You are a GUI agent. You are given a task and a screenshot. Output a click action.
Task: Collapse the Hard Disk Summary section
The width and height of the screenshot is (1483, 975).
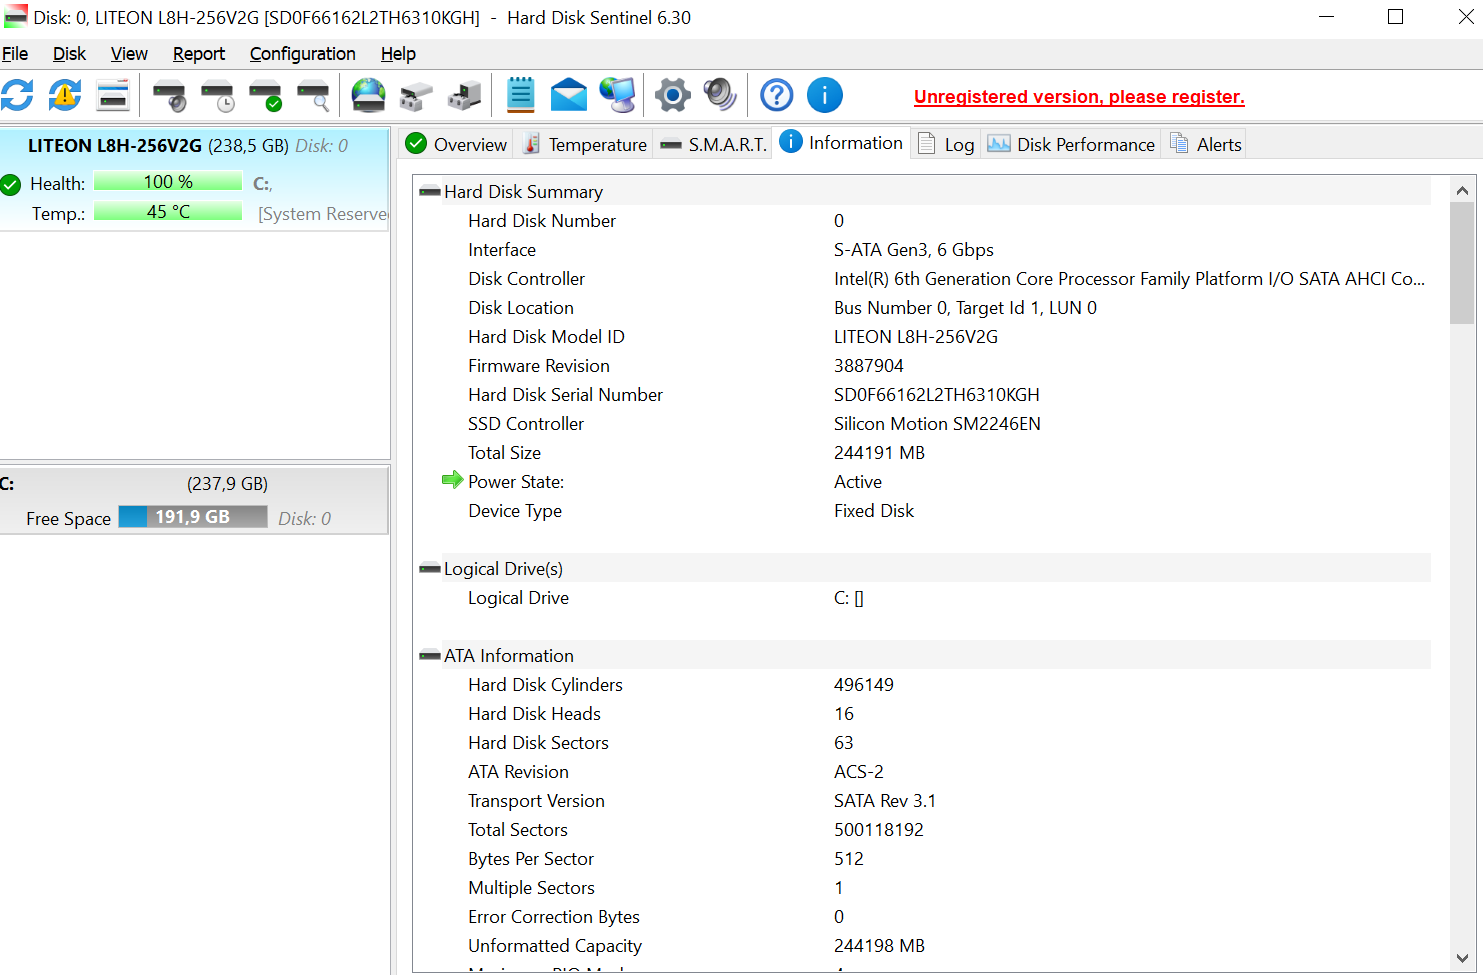pos(430,192)
